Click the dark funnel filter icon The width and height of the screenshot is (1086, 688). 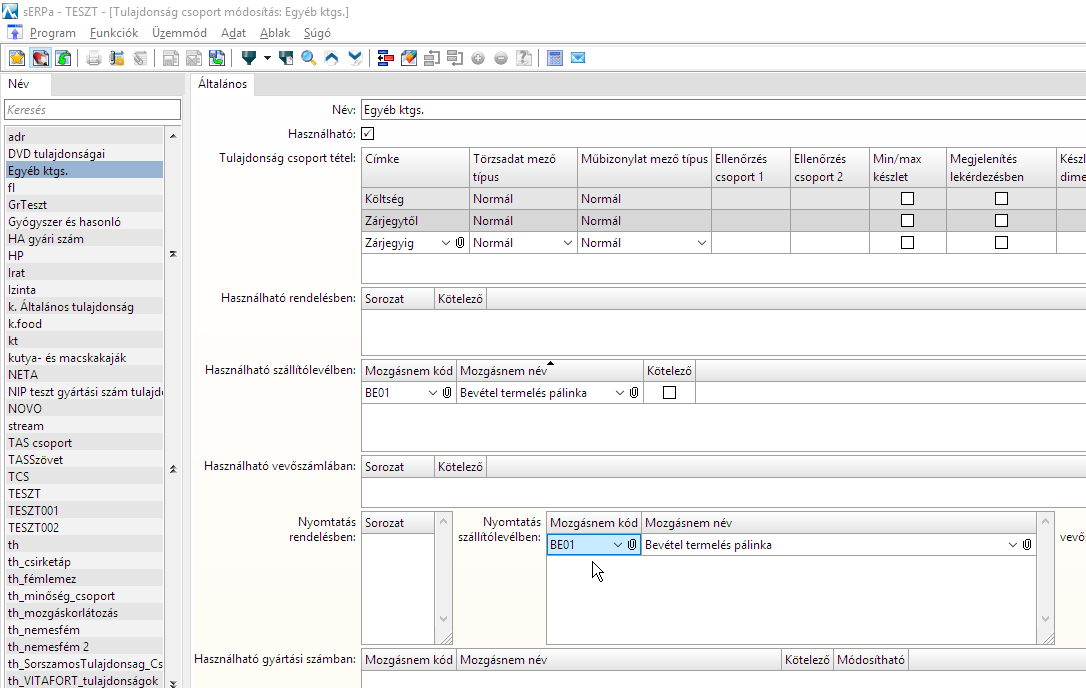(x=249, y=58)
